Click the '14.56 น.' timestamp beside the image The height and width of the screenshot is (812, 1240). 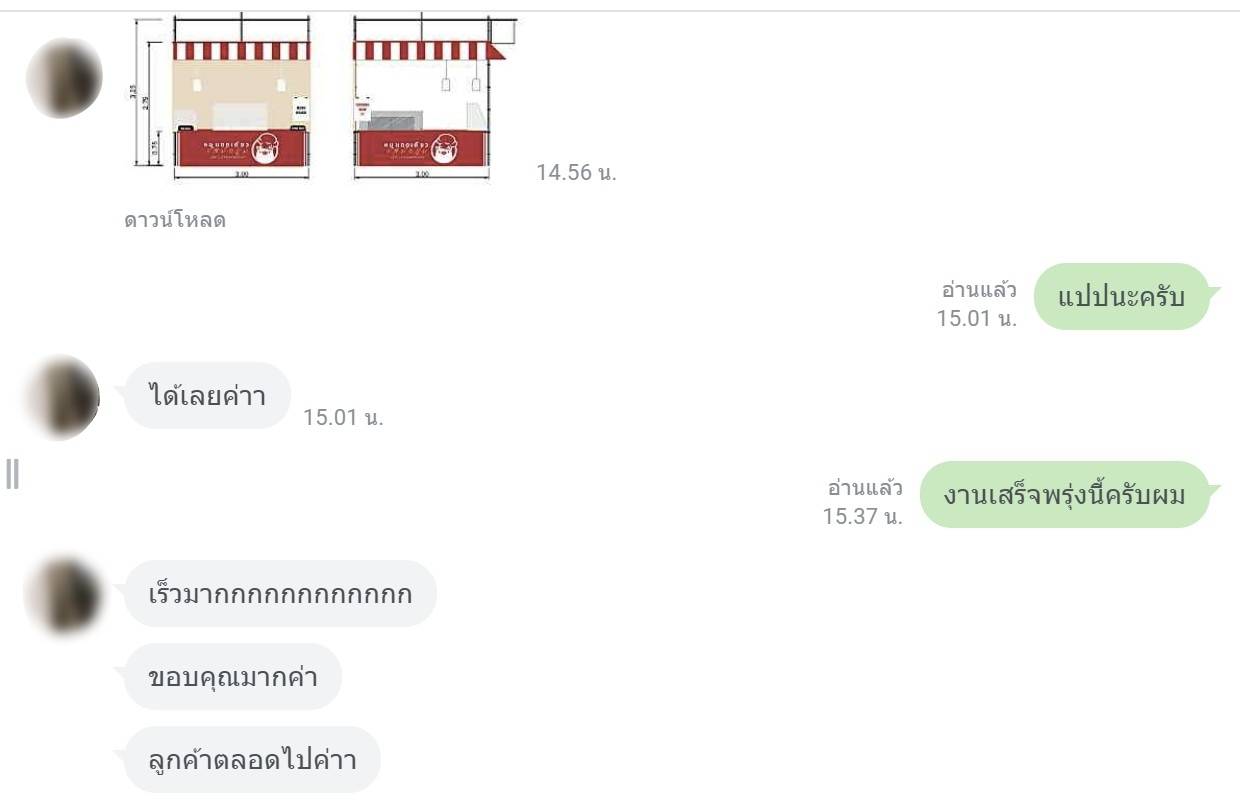576,172
